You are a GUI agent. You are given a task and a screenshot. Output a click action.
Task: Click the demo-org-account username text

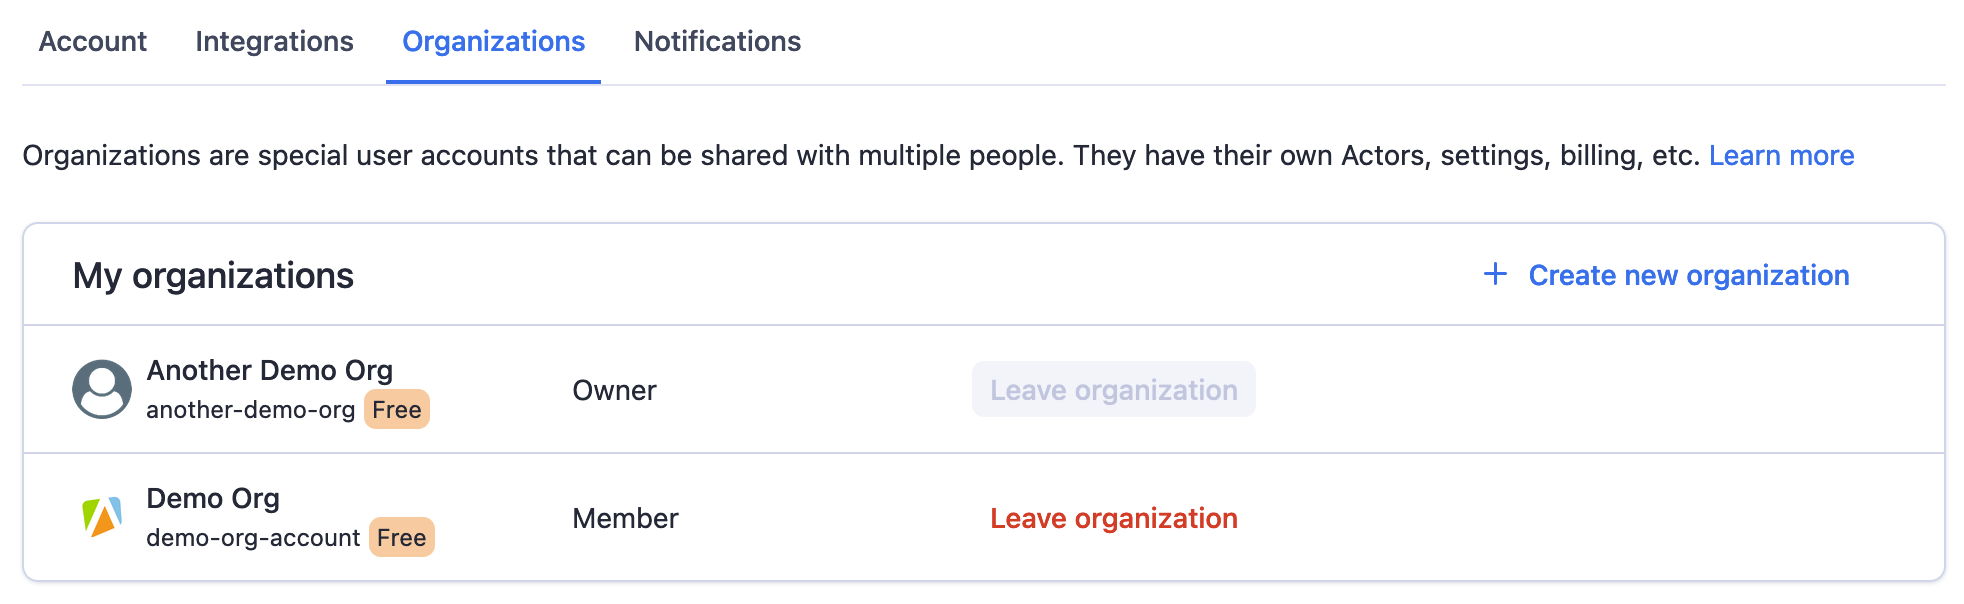[252, 537]
